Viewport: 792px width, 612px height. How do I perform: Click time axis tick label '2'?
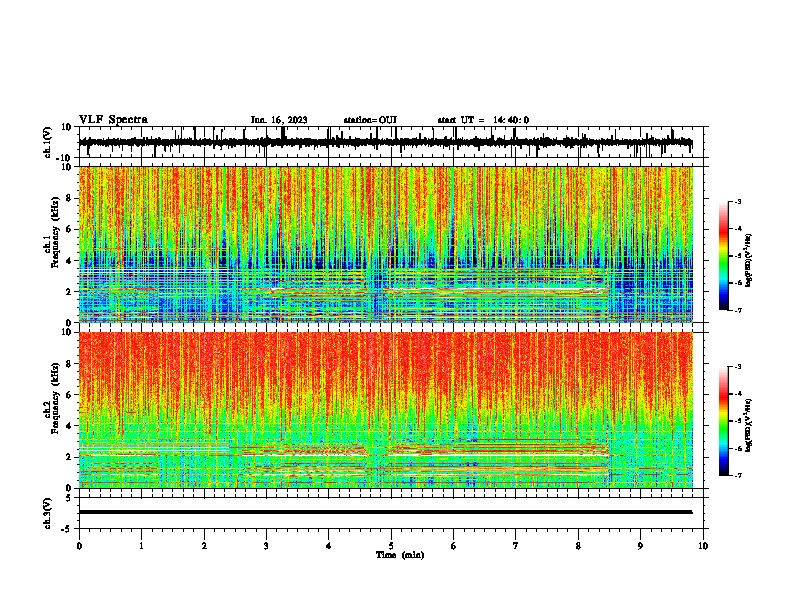point(204,546)
